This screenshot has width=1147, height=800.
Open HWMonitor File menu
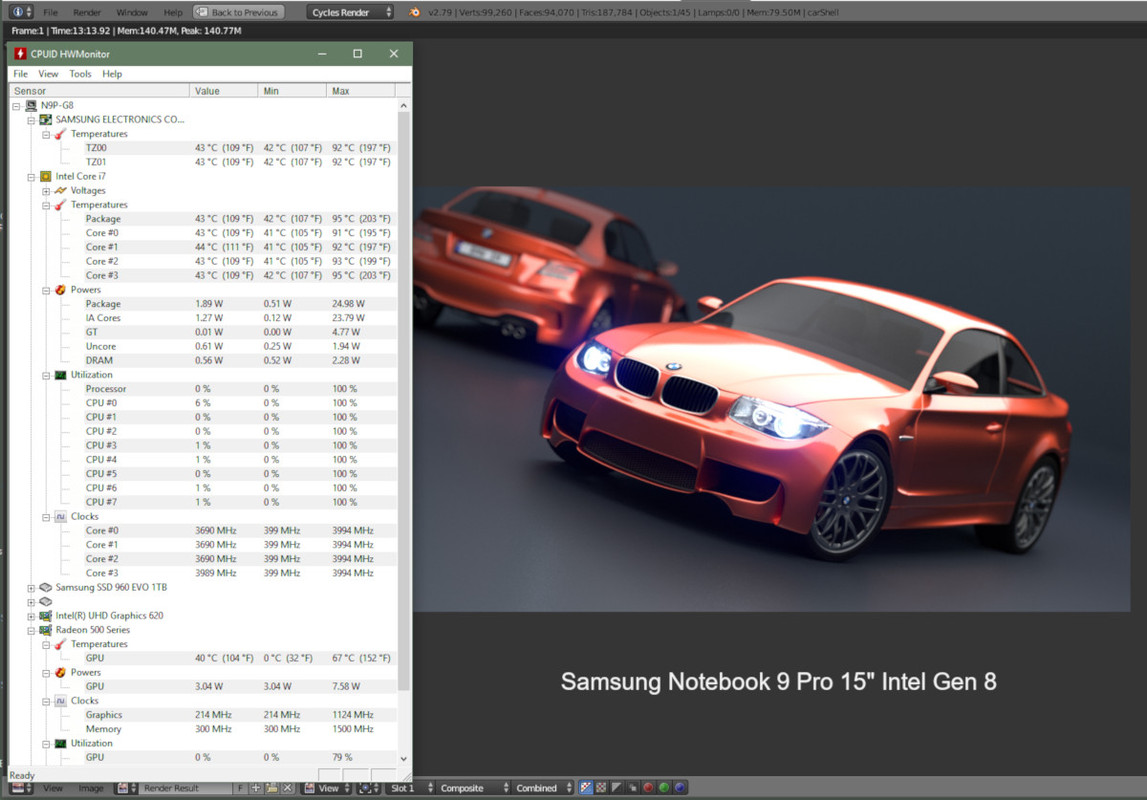(x=20, y=74)
